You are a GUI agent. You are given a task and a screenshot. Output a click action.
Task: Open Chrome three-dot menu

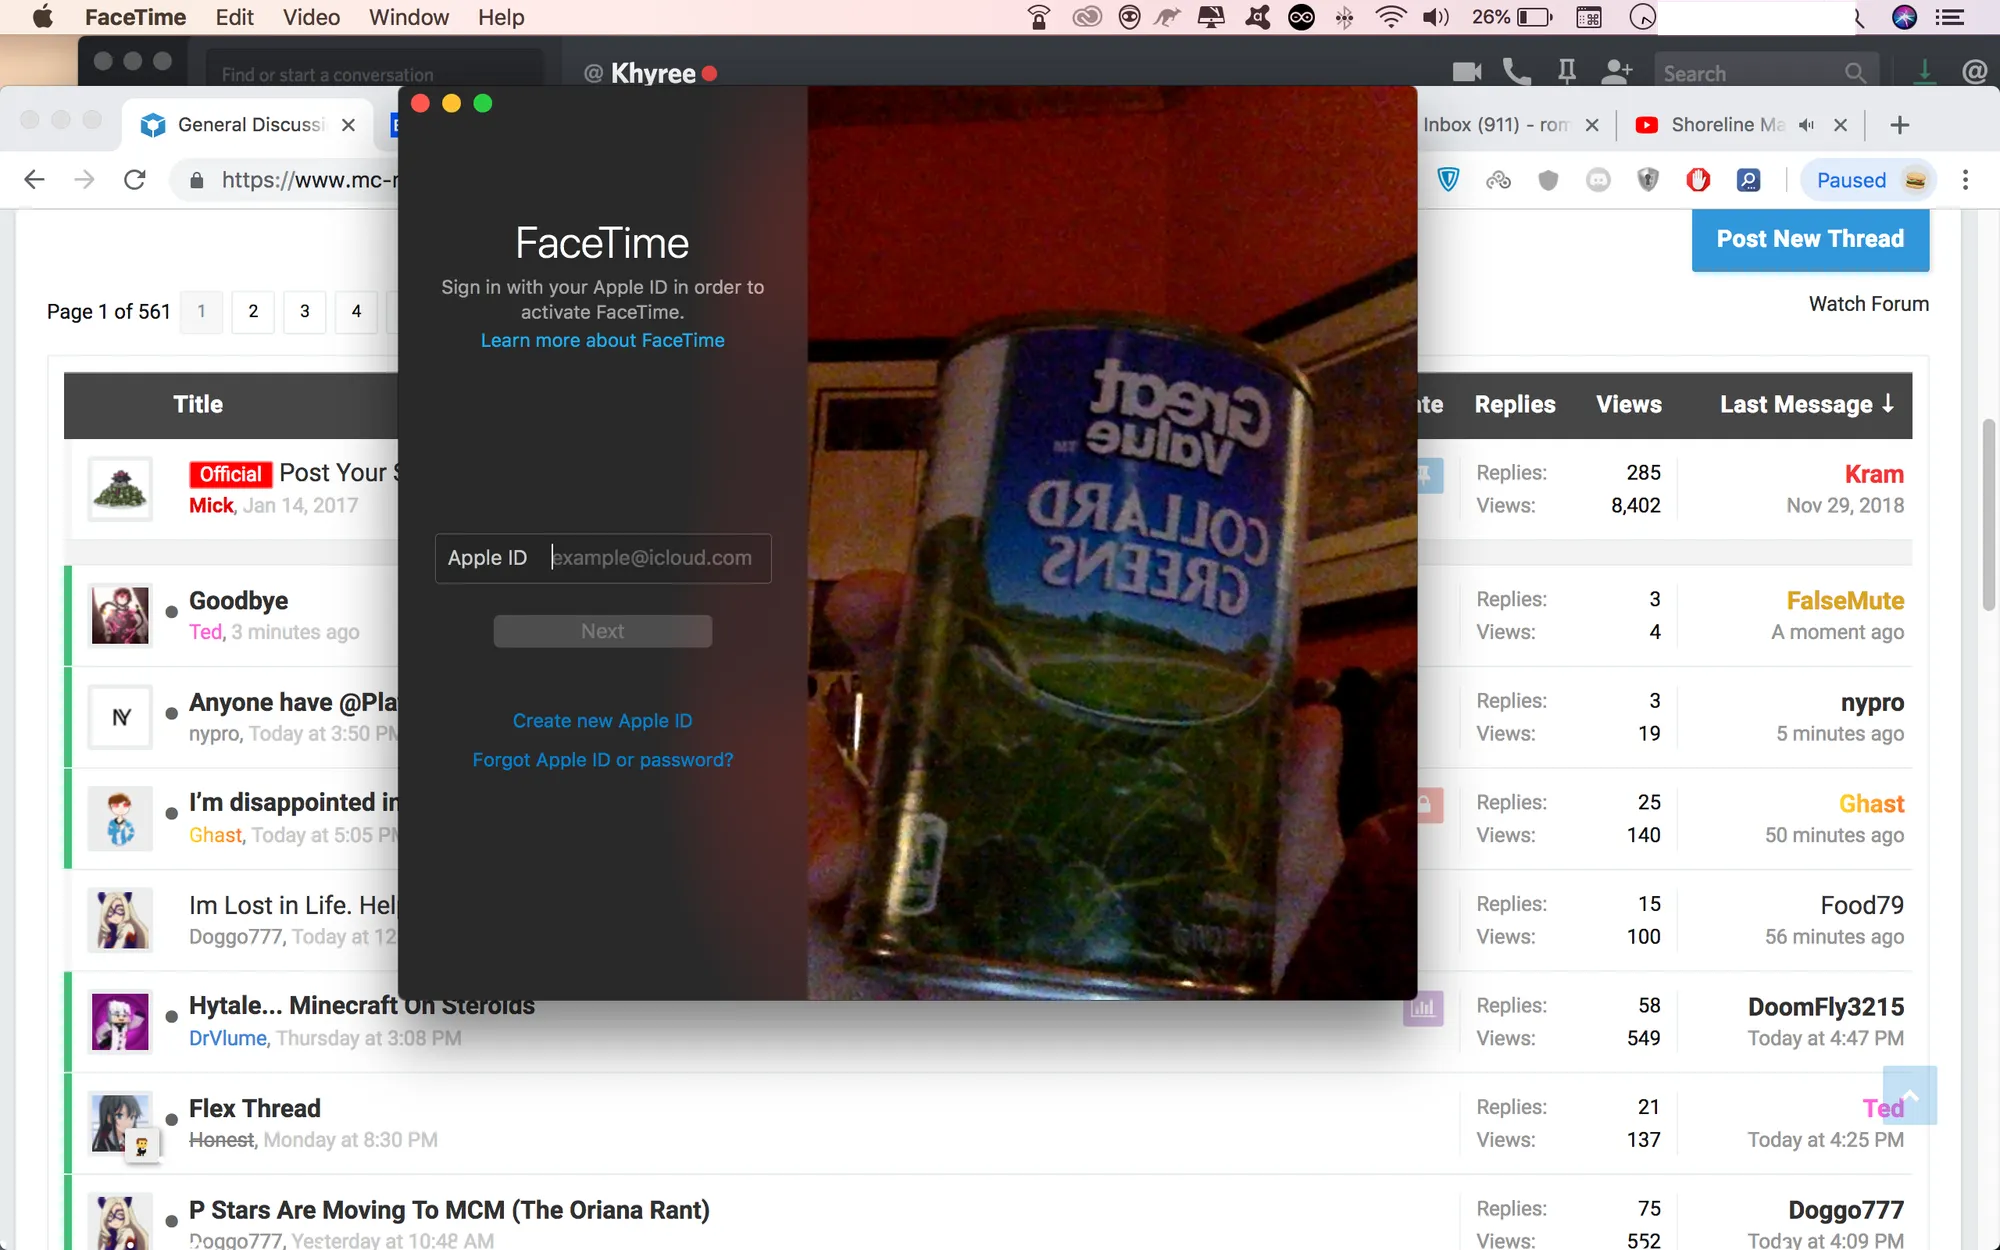pos(1965,180)
